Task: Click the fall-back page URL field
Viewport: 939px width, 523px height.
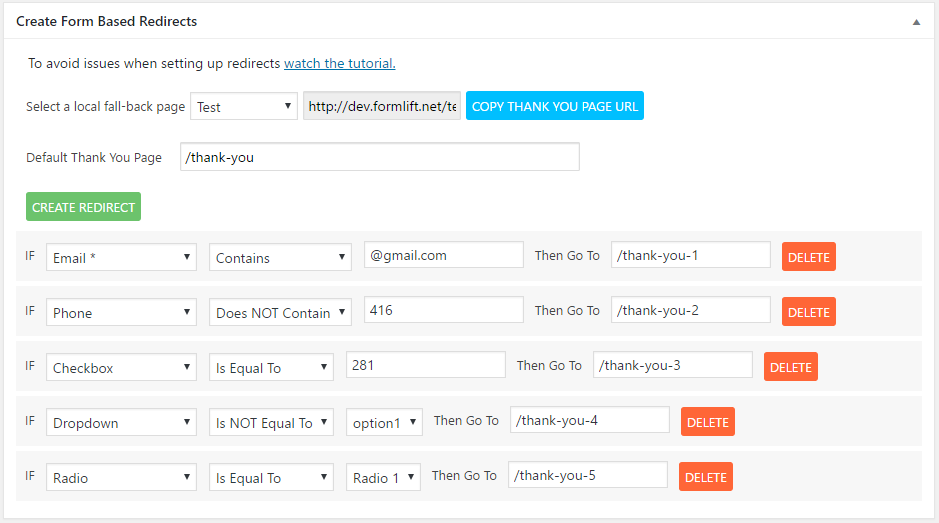Action: [x=382, y=106]
